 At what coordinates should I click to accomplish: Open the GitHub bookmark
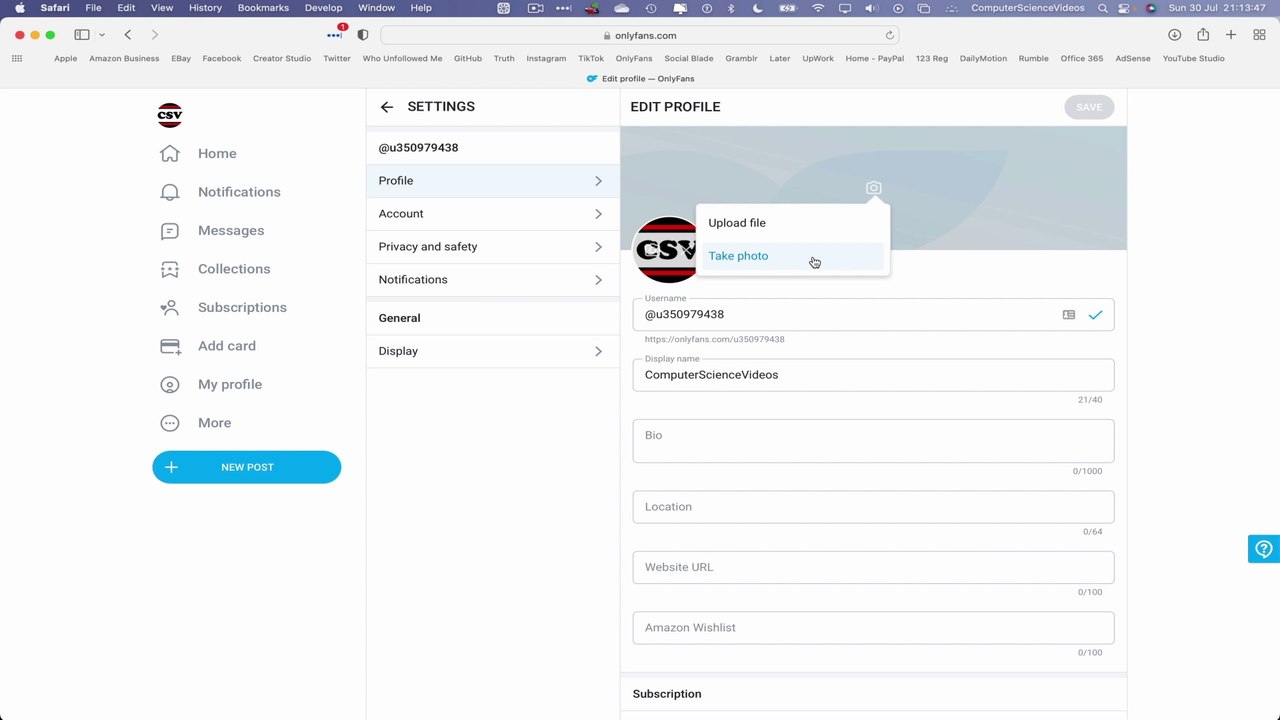pyautogui.click(x=468, y=58)
